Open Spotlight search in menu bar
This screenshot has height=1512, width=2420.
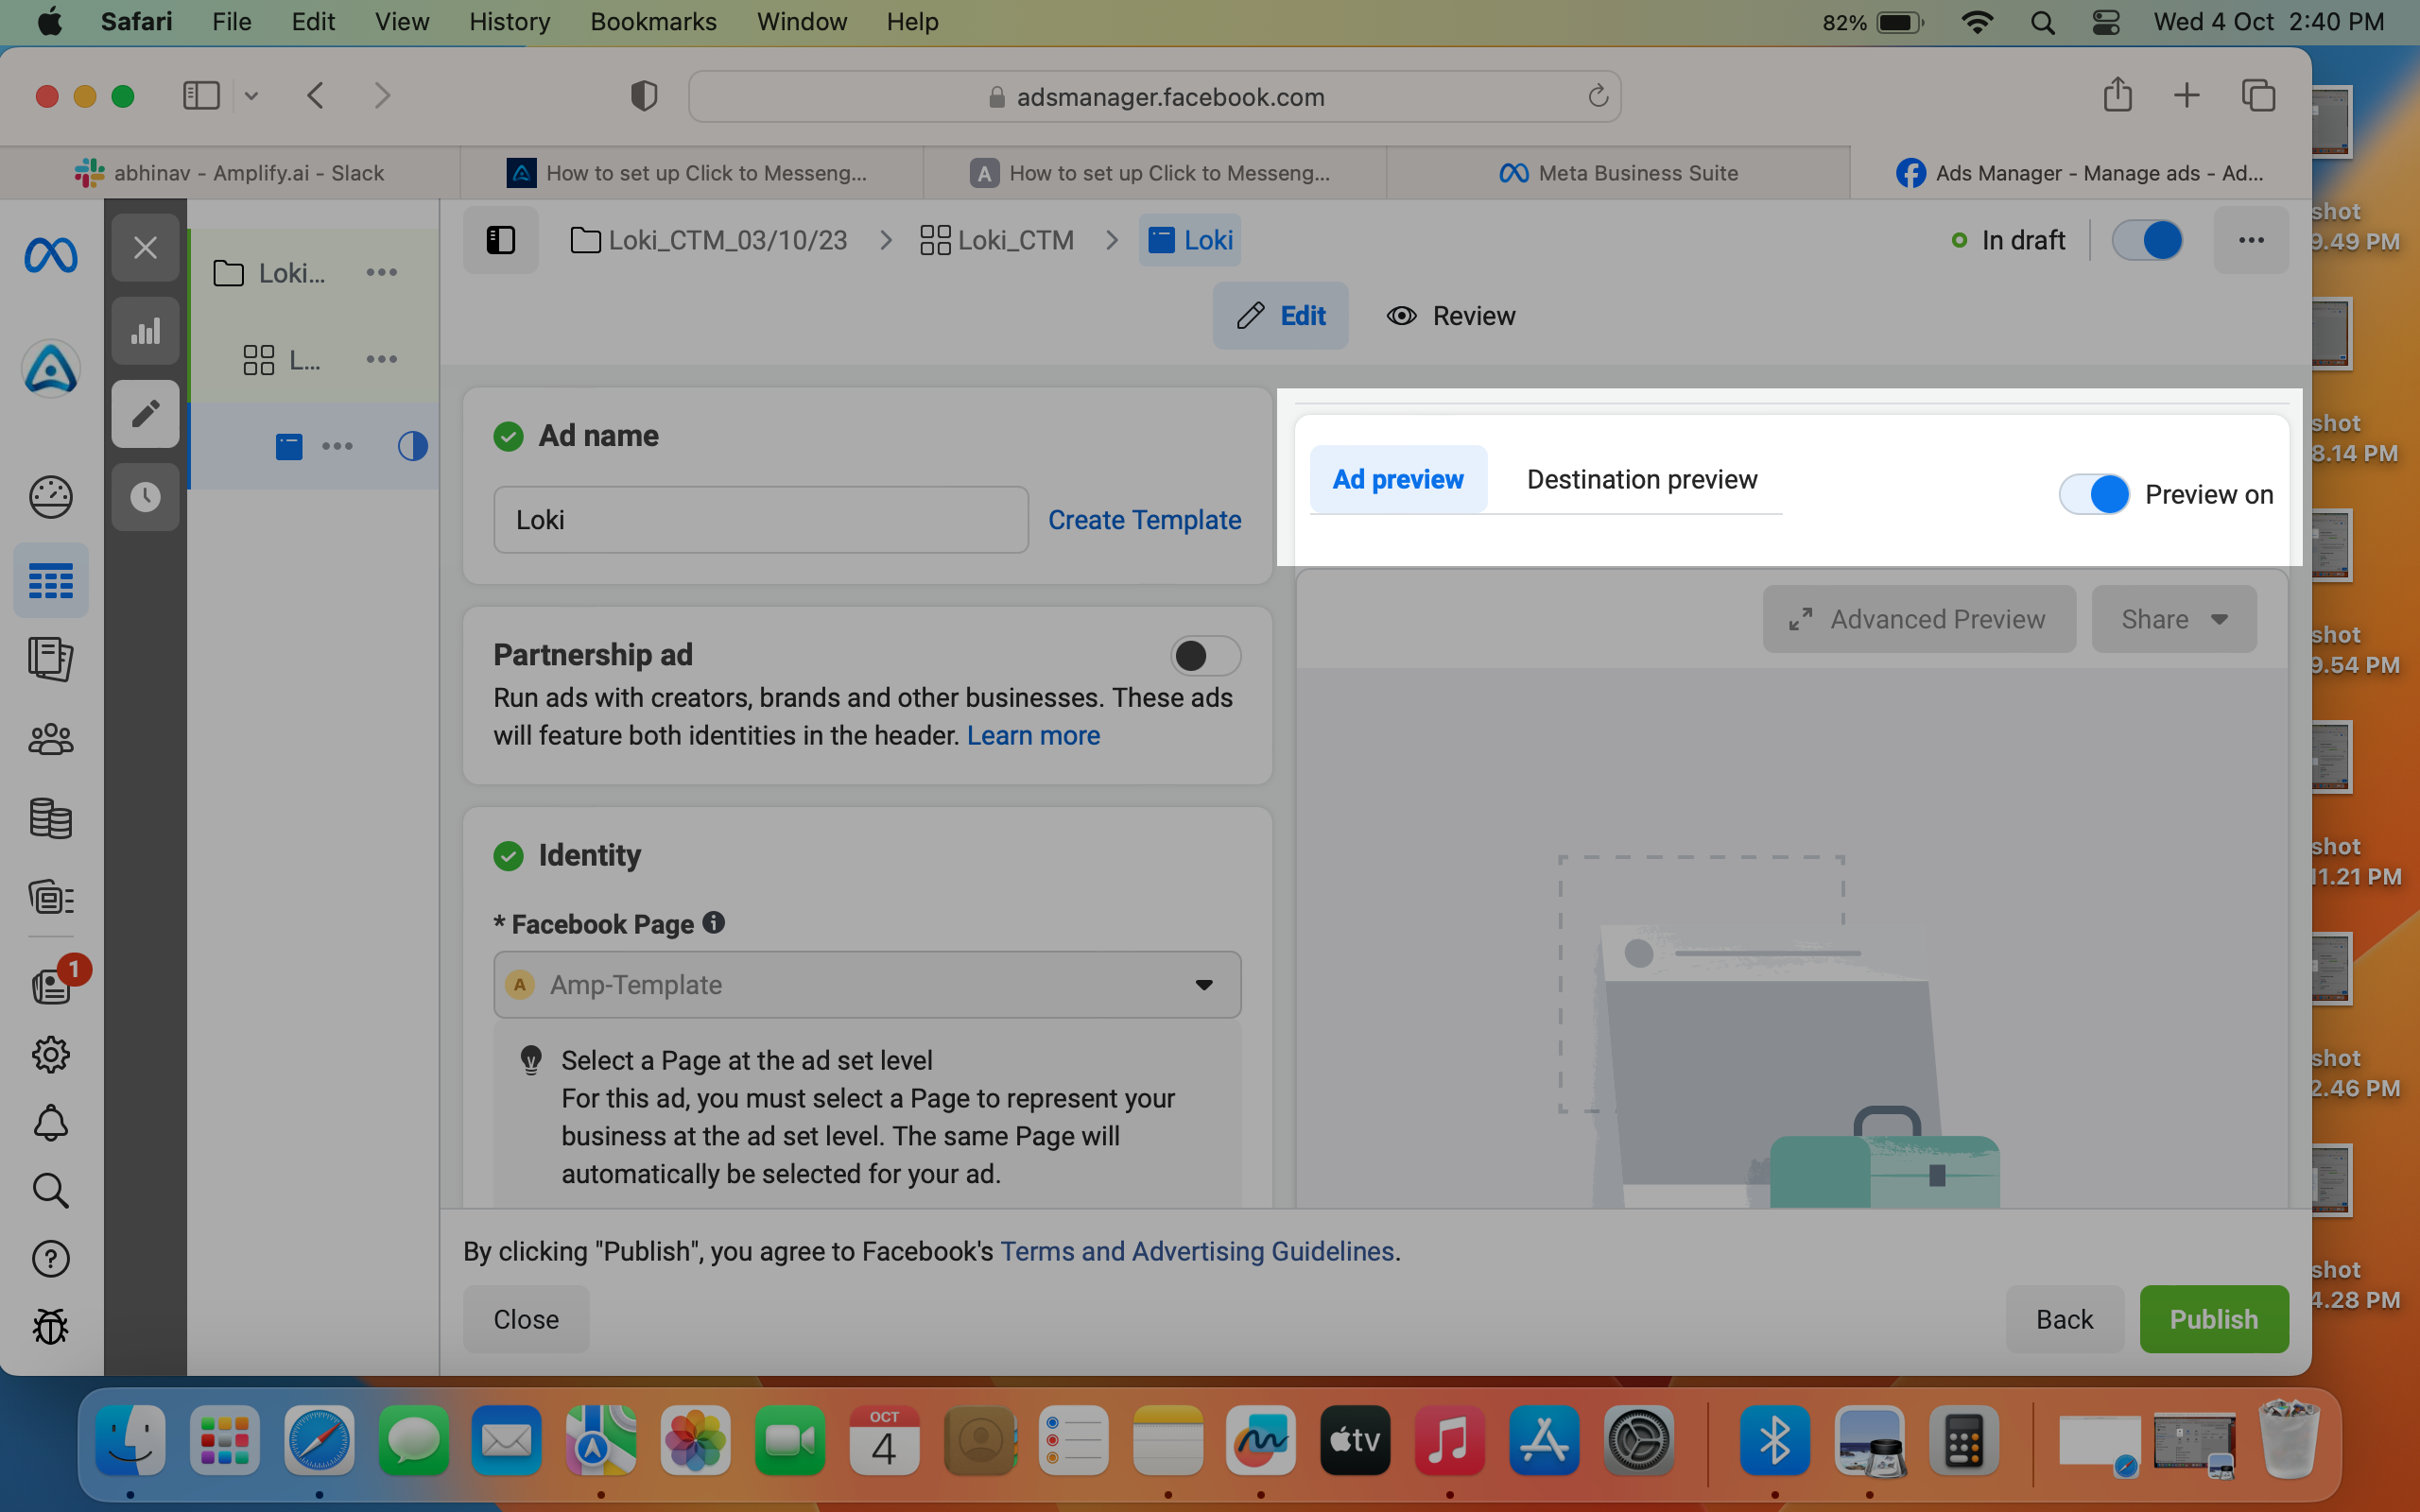pyautogui.click(x=2043, y=22)
